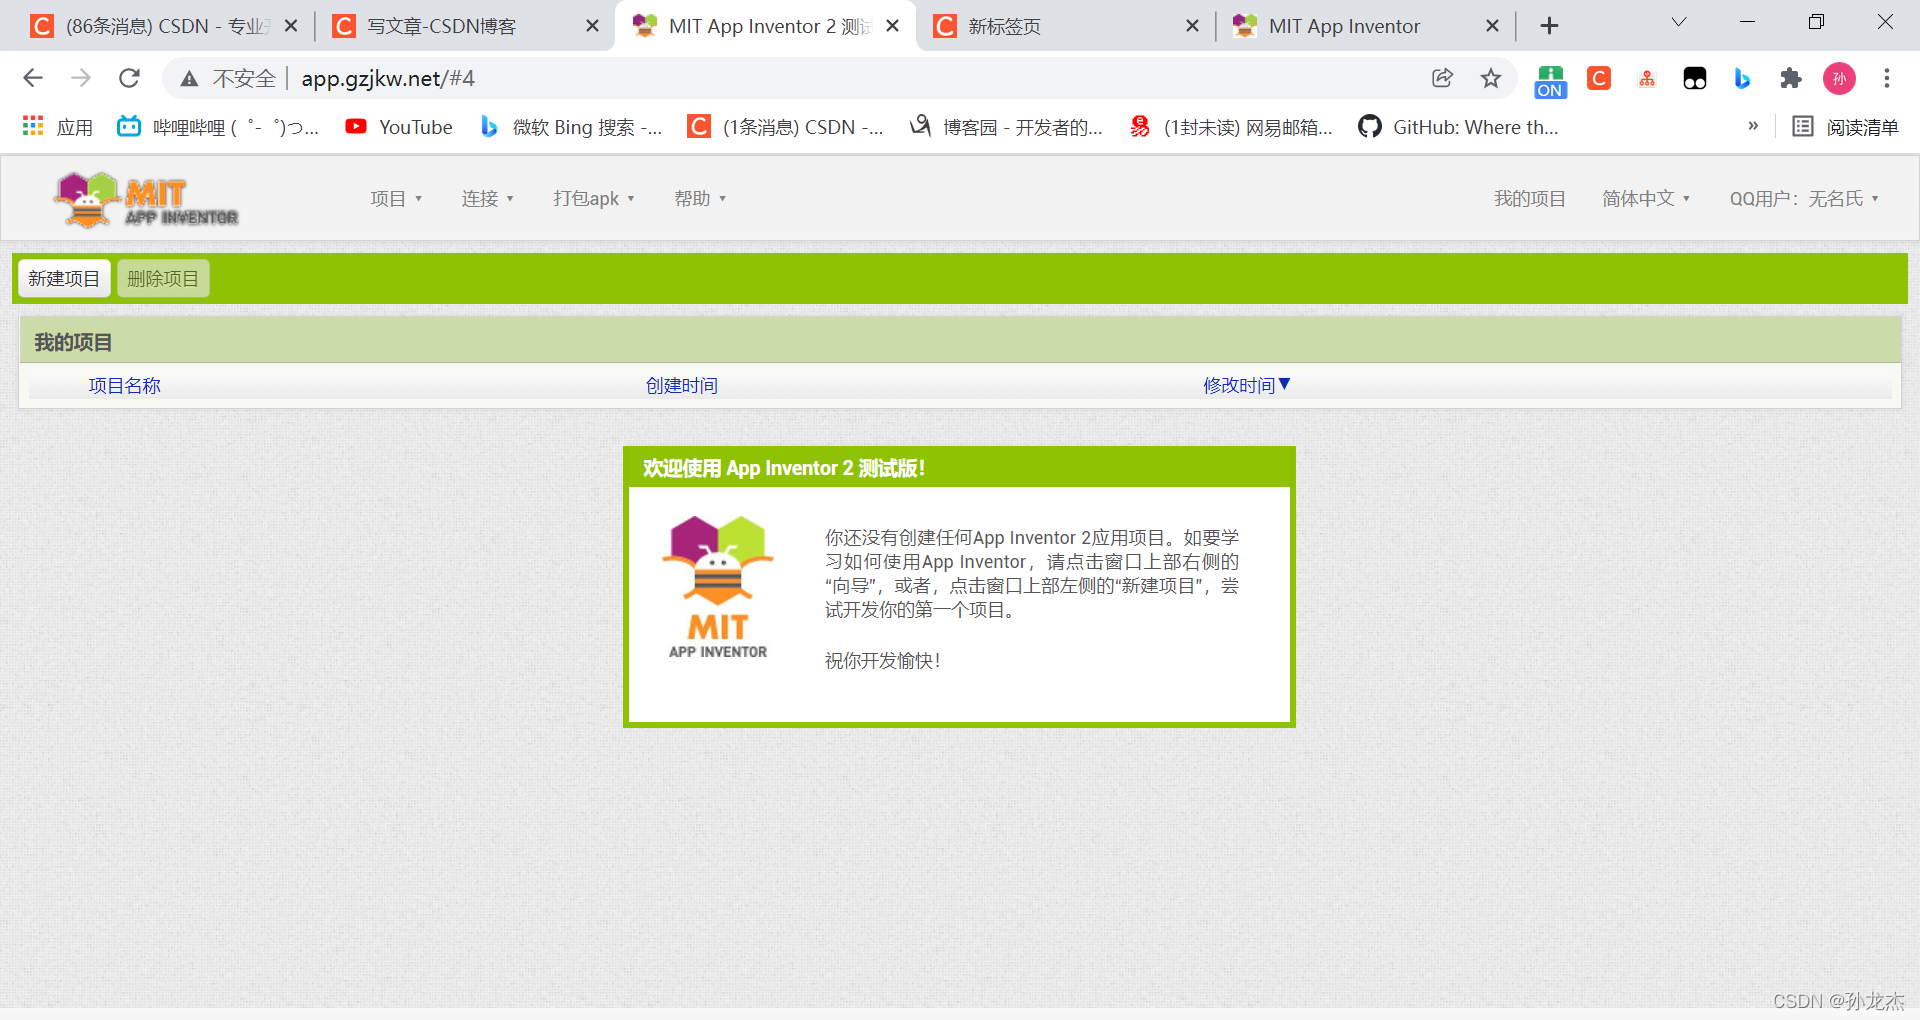This screenshot has width=1920, height=1020.
Task: Open the Apps grid bookmark
Action: click(x=58, y=127)
